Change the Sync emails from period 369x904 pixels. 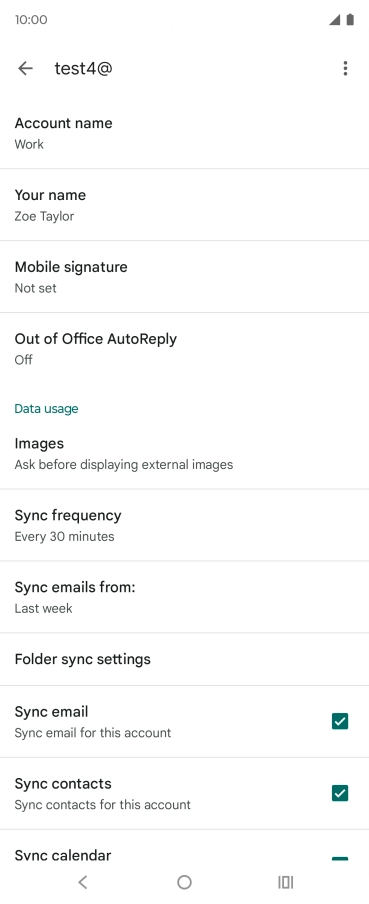click(184, 597)
